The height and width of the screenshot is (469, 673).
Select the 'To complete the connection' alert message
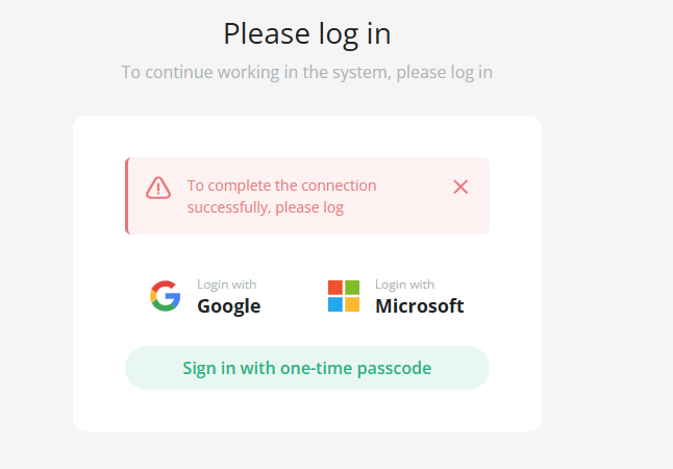282,197
